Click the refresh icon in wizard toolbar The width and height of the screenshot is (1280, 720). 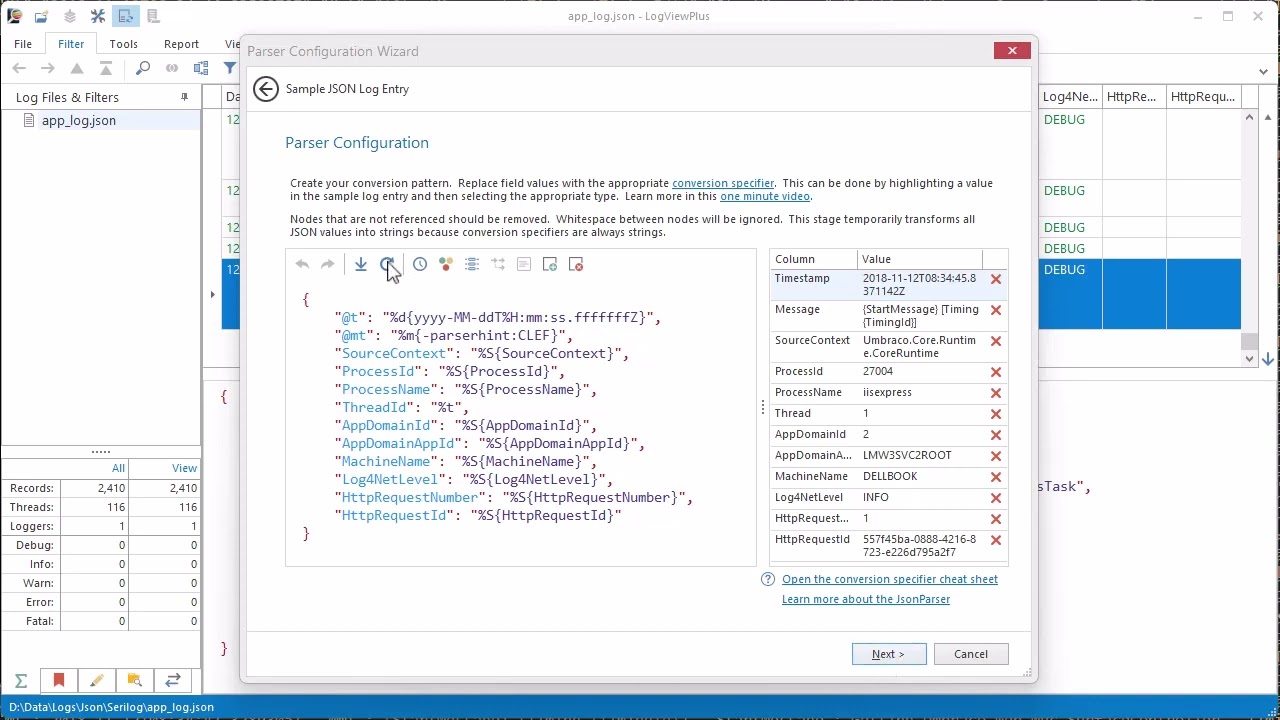click(x=387, y=264)
